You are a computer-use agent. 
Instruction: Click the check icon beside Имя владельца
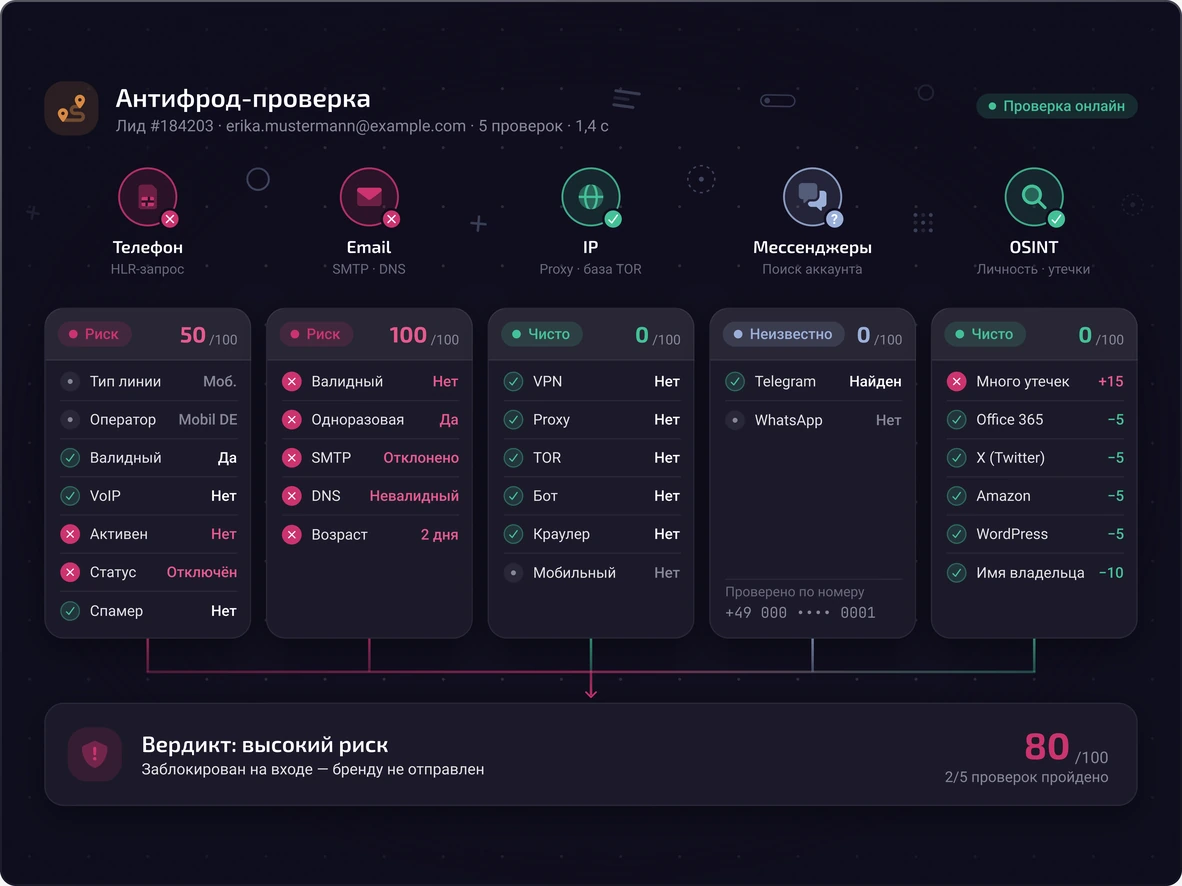tap(957, 572)
